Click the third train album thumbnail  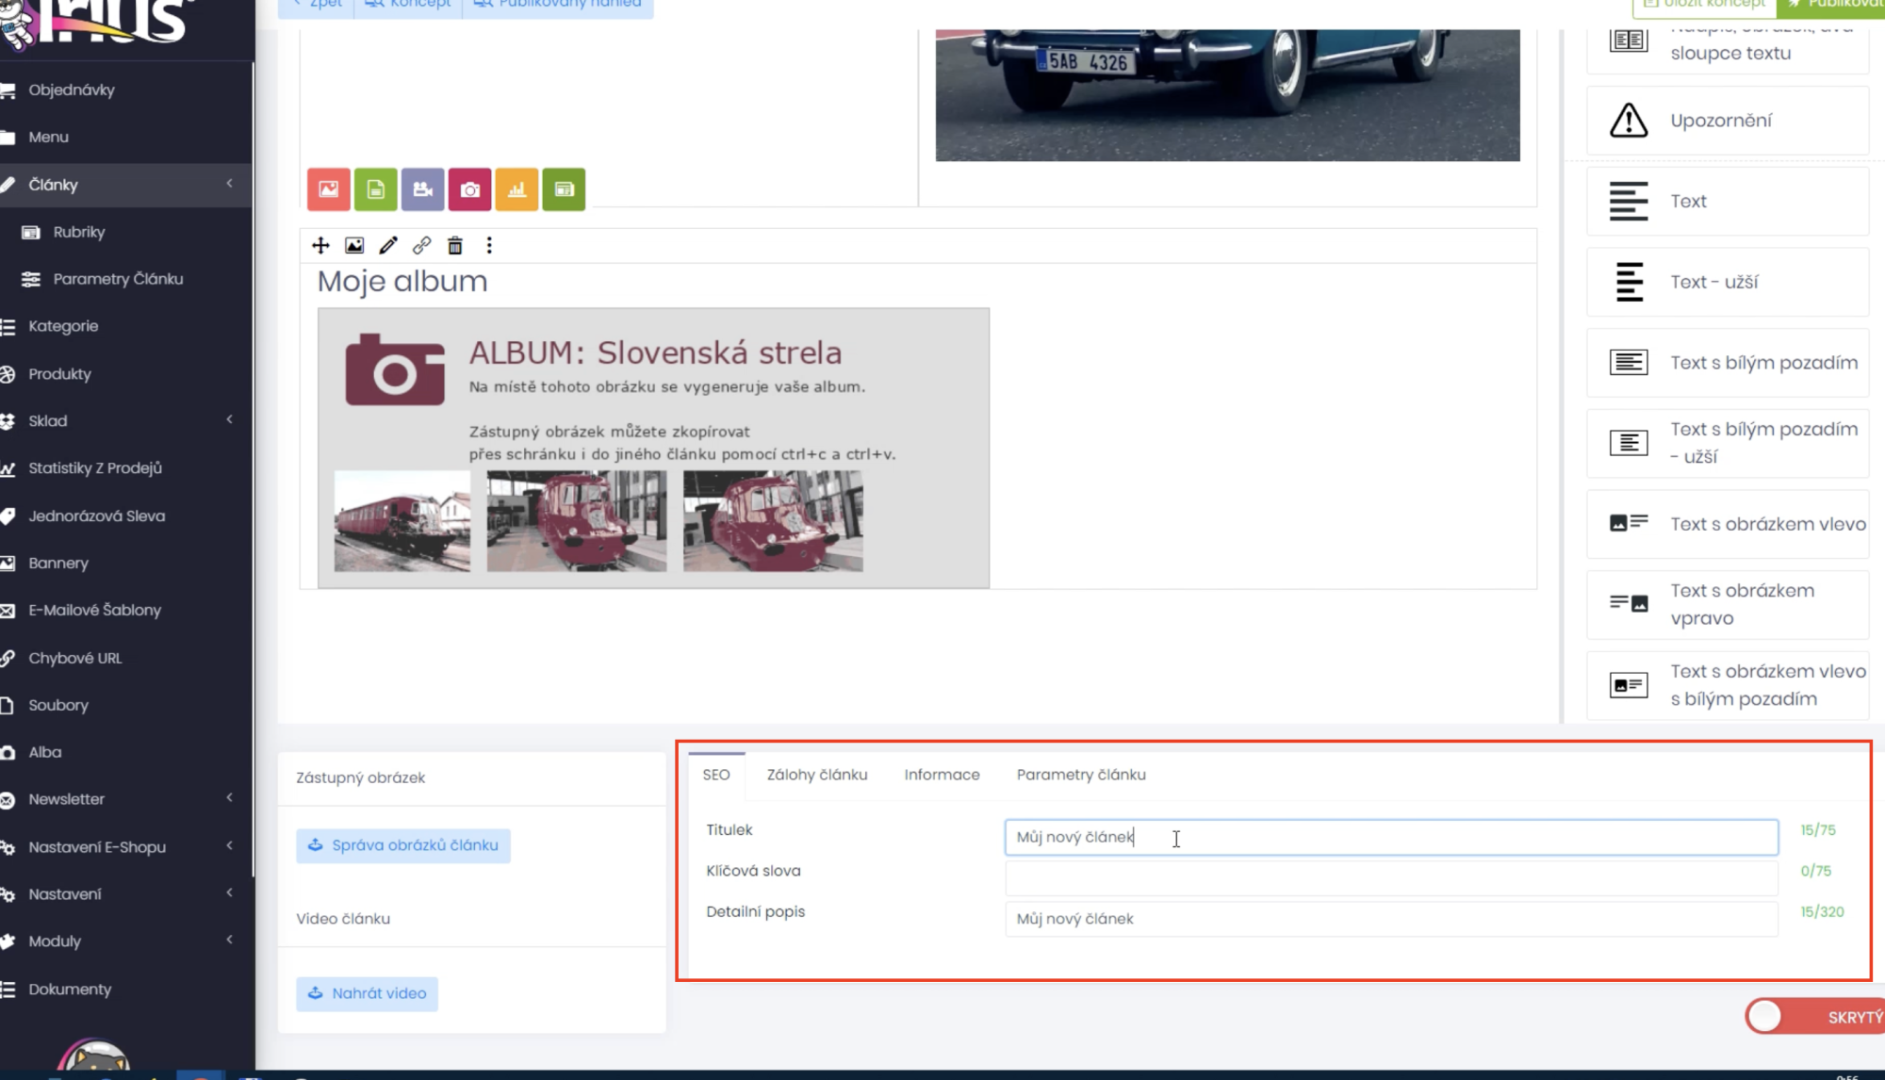[x=773, y=521]
